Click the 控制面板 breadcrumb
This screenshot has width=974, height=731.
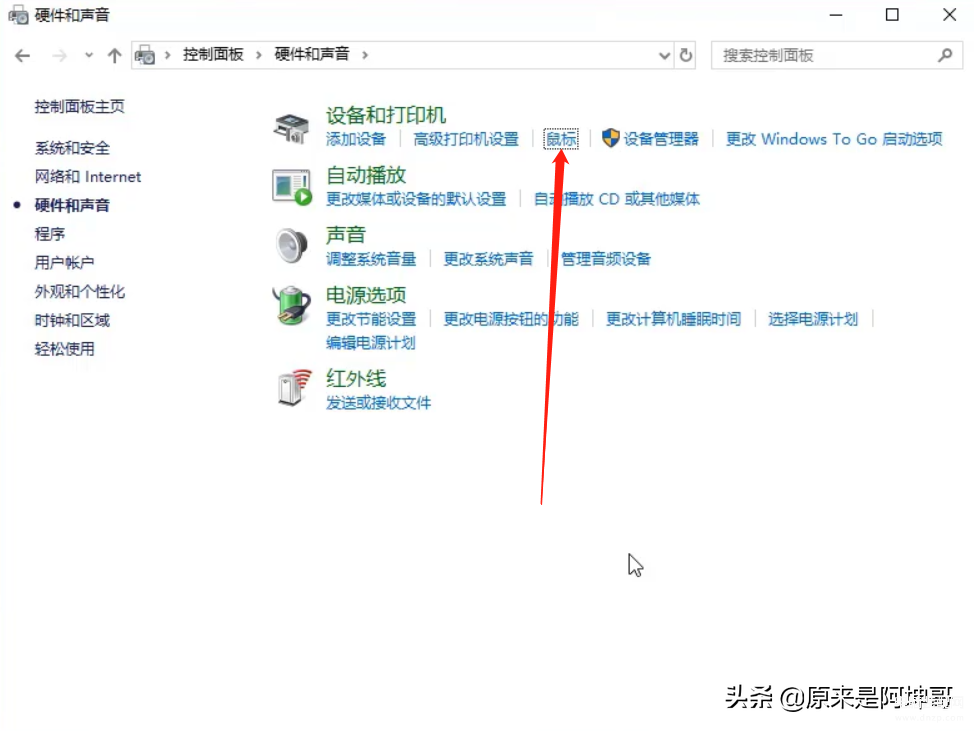(x=213, y=55)
